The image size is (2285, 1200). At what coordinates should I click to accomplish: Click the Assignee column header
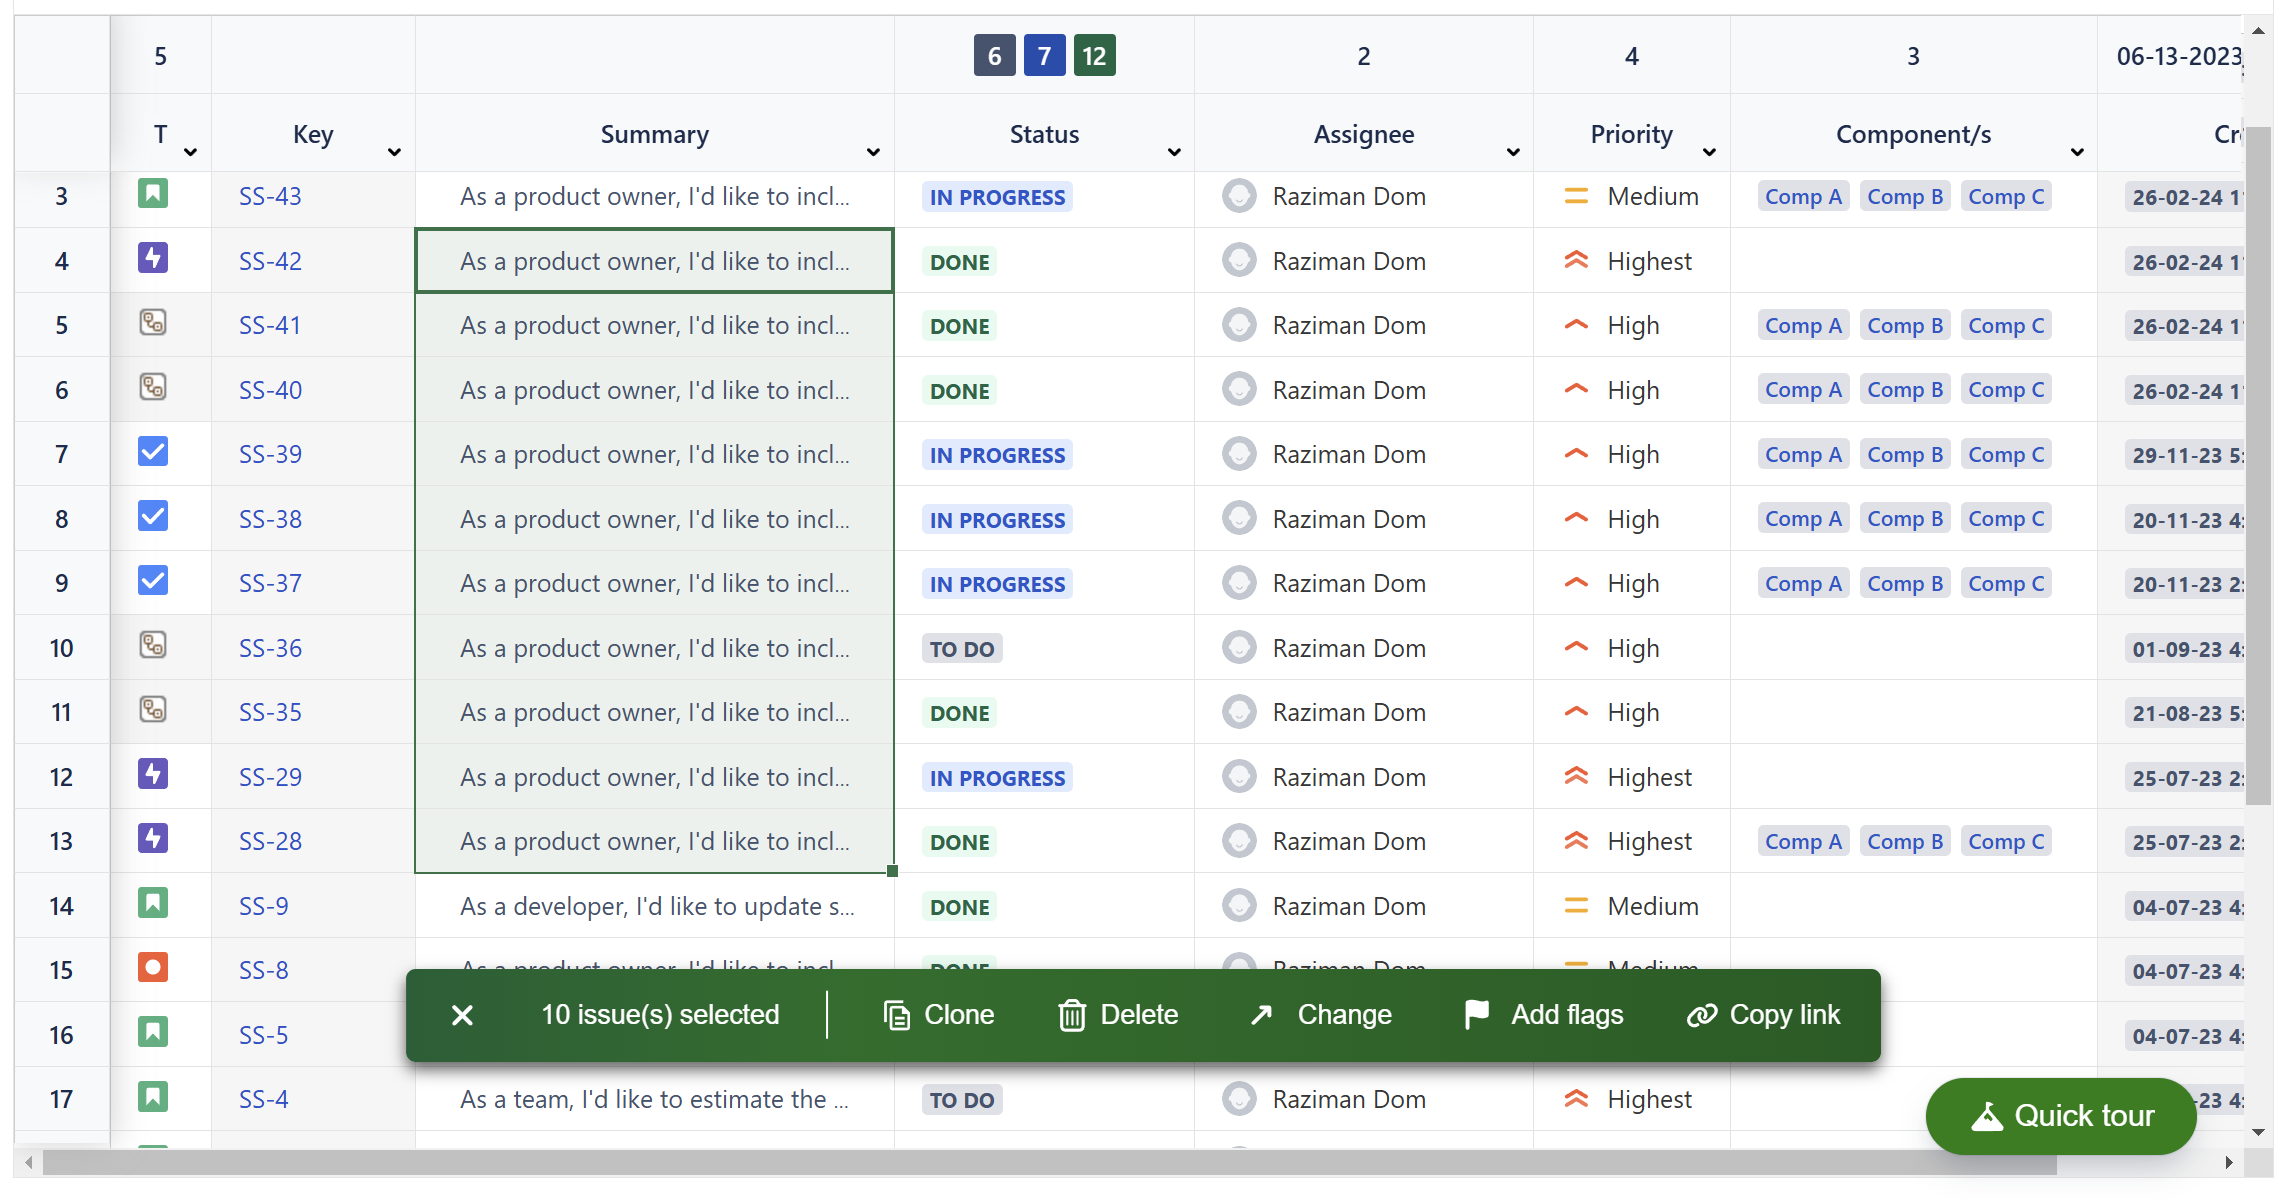point(1363,134)
